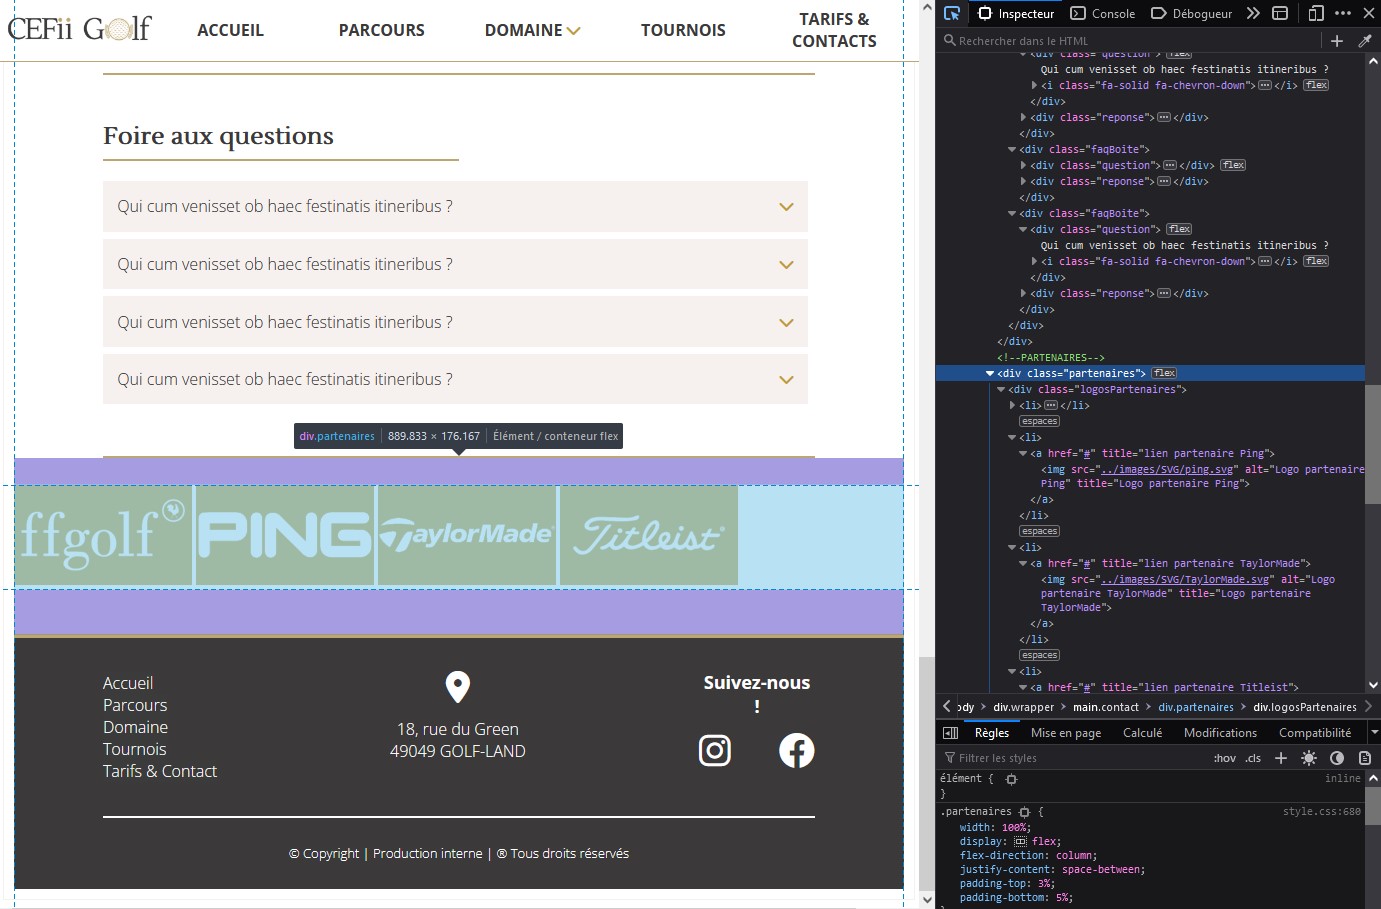Open flexbox highlighter for display flex

(1021, 842)
